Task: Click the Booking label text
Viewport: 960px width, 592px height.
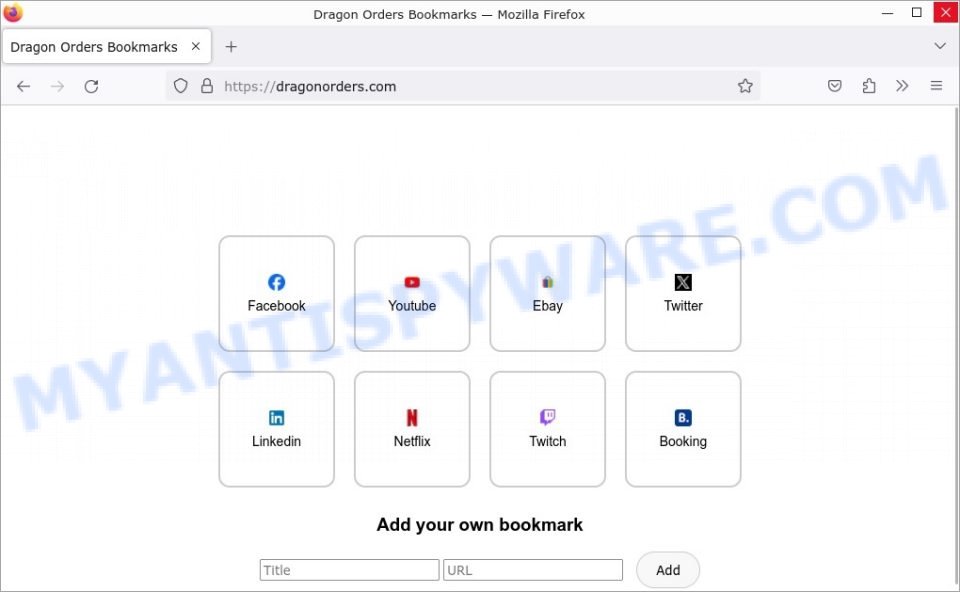Action: (683, 441)
